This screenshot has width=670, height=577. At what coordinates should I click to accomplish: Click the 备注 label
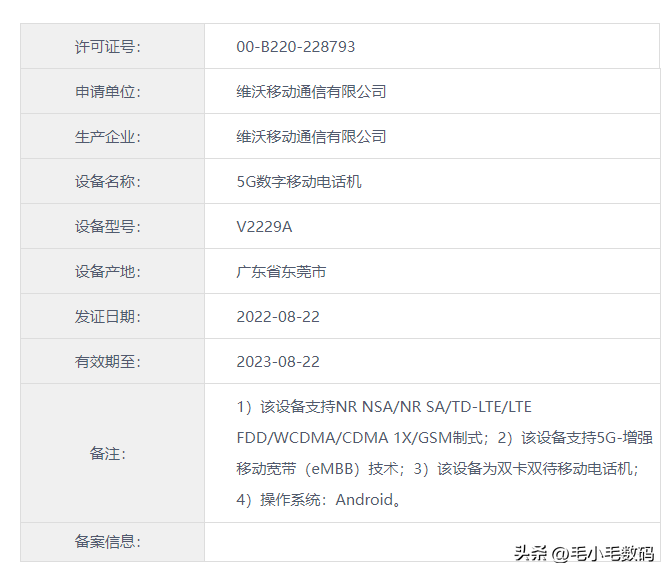(x=108, y=453)
